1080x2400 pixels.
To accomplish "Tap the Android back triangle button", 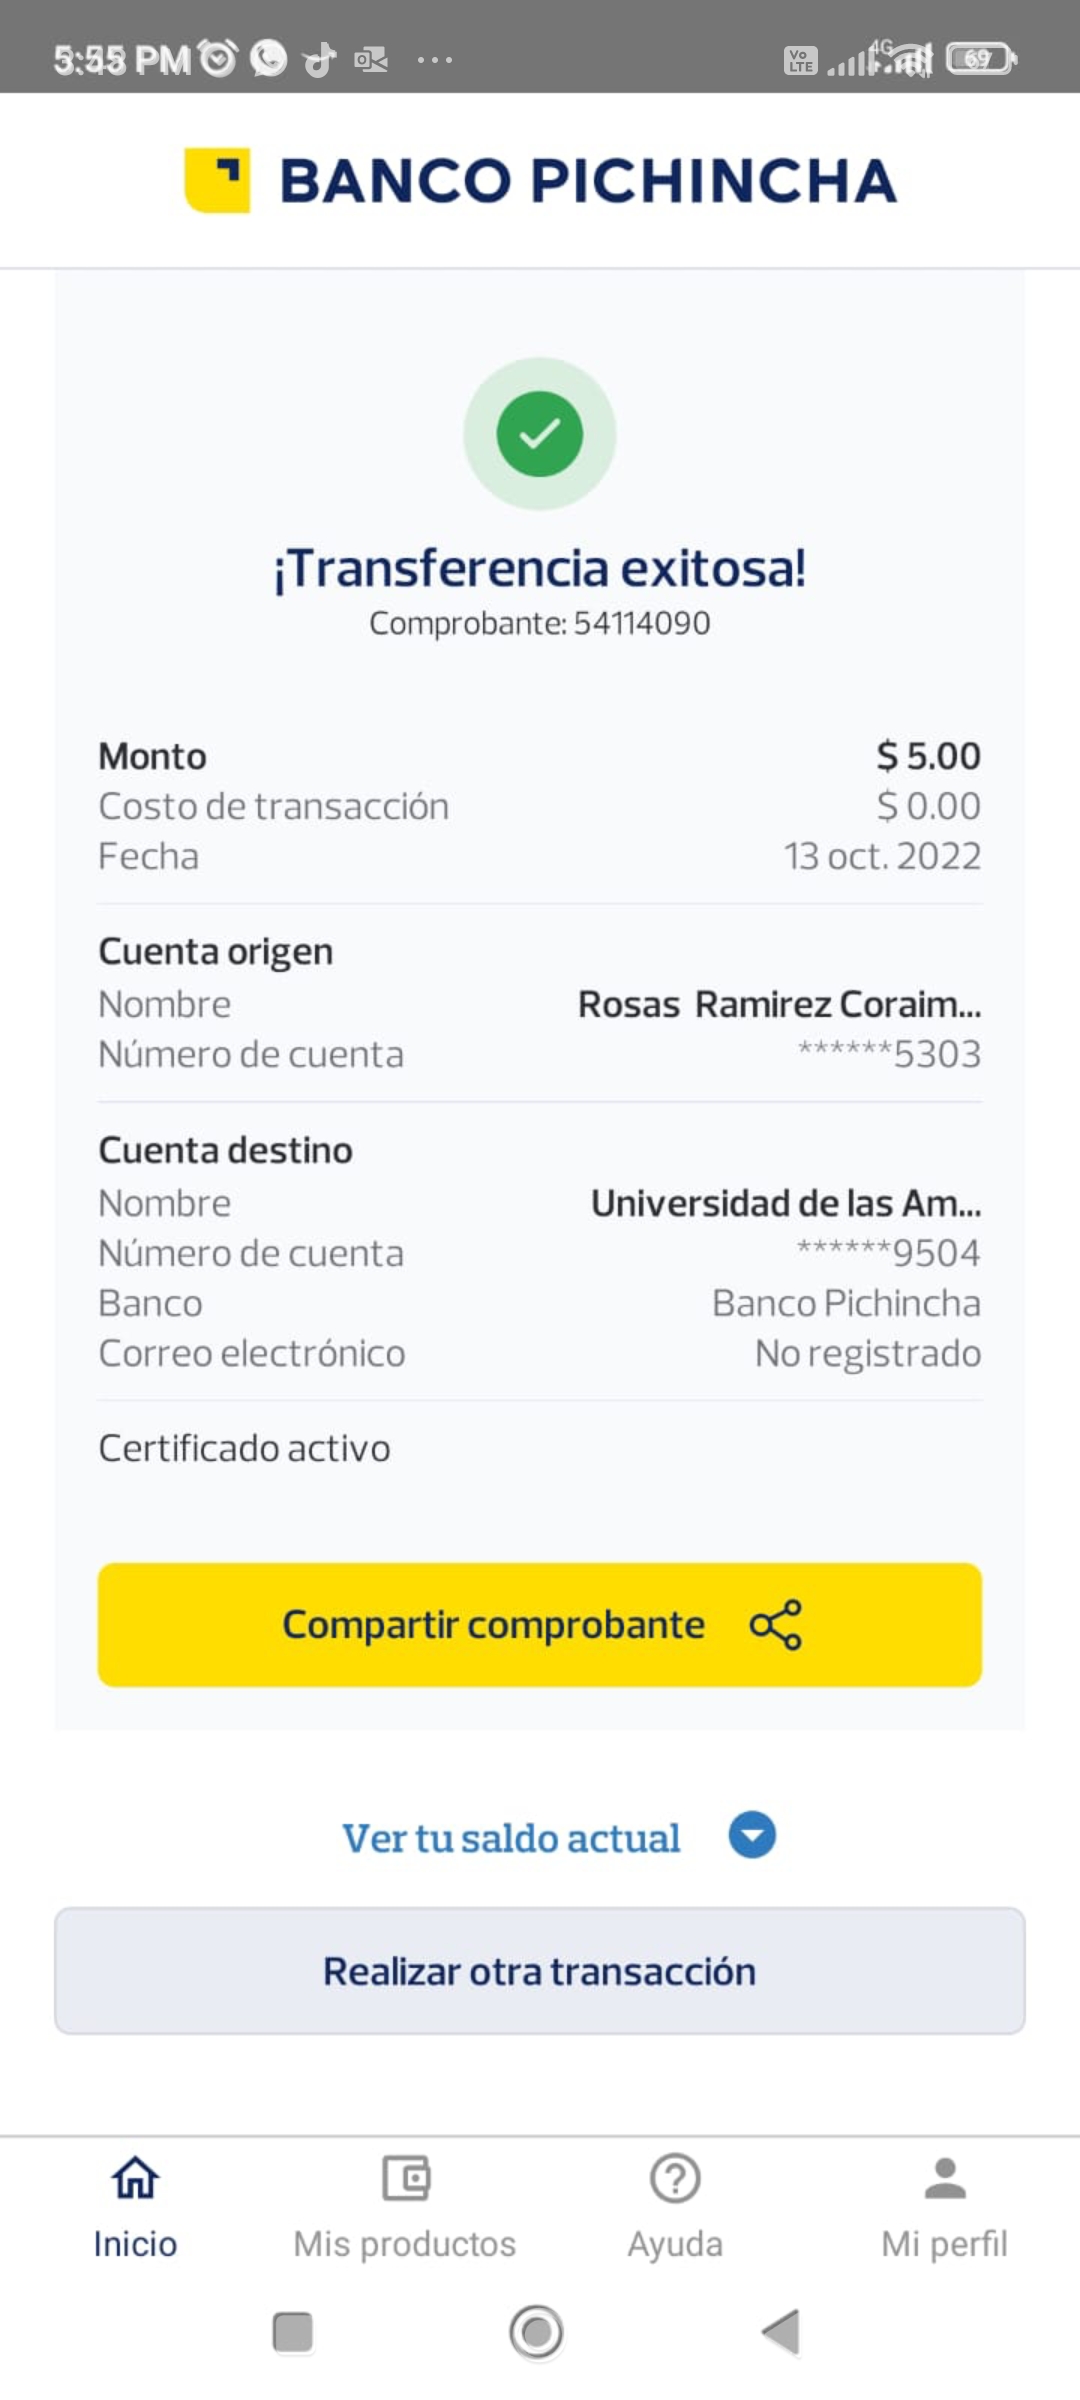I will pos(781,2332).
